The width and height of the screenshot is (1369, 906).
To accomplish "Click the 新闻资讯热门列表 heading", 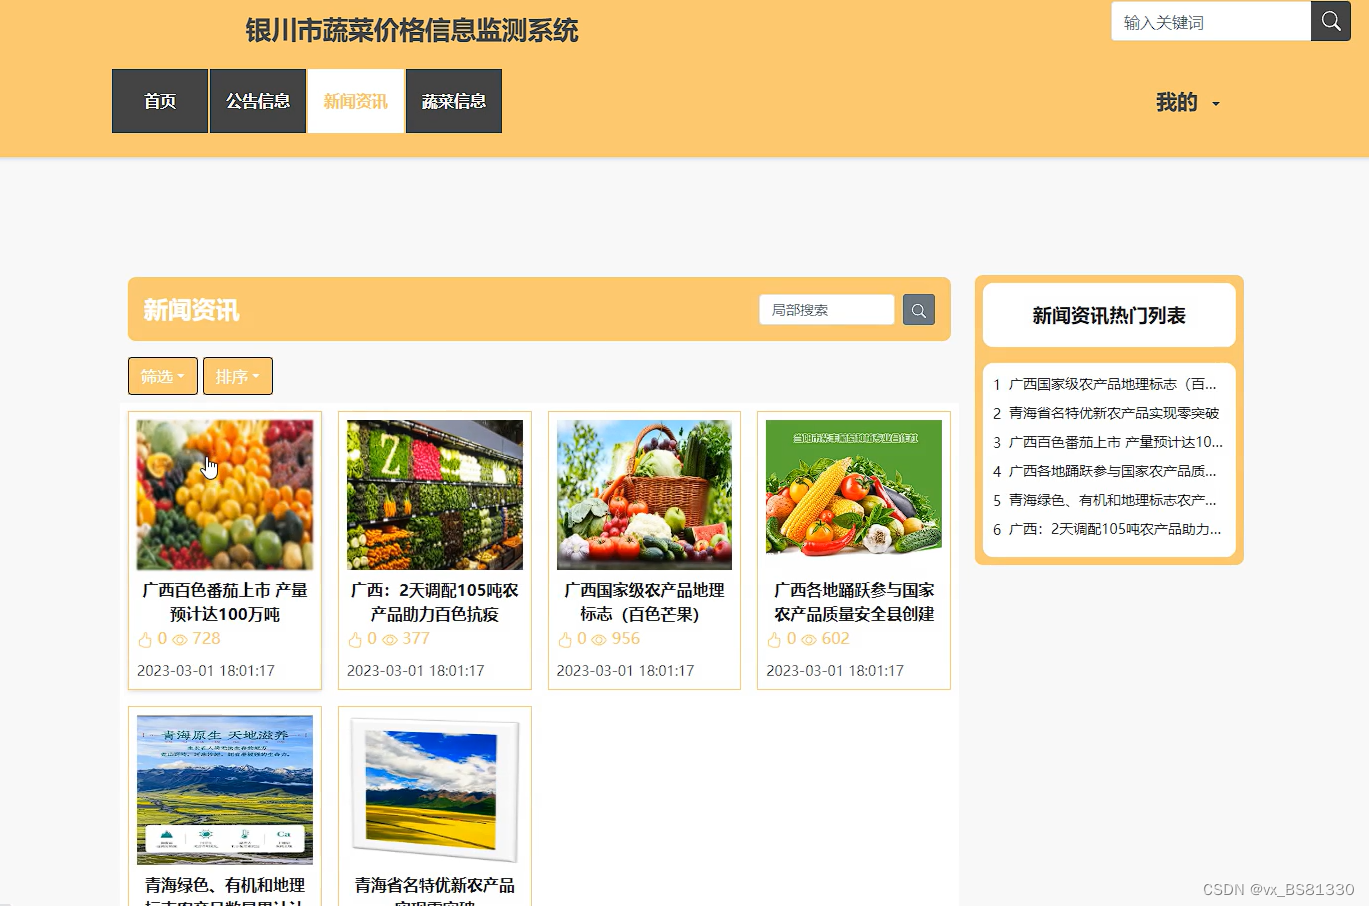I will (x=1109, y=315).
